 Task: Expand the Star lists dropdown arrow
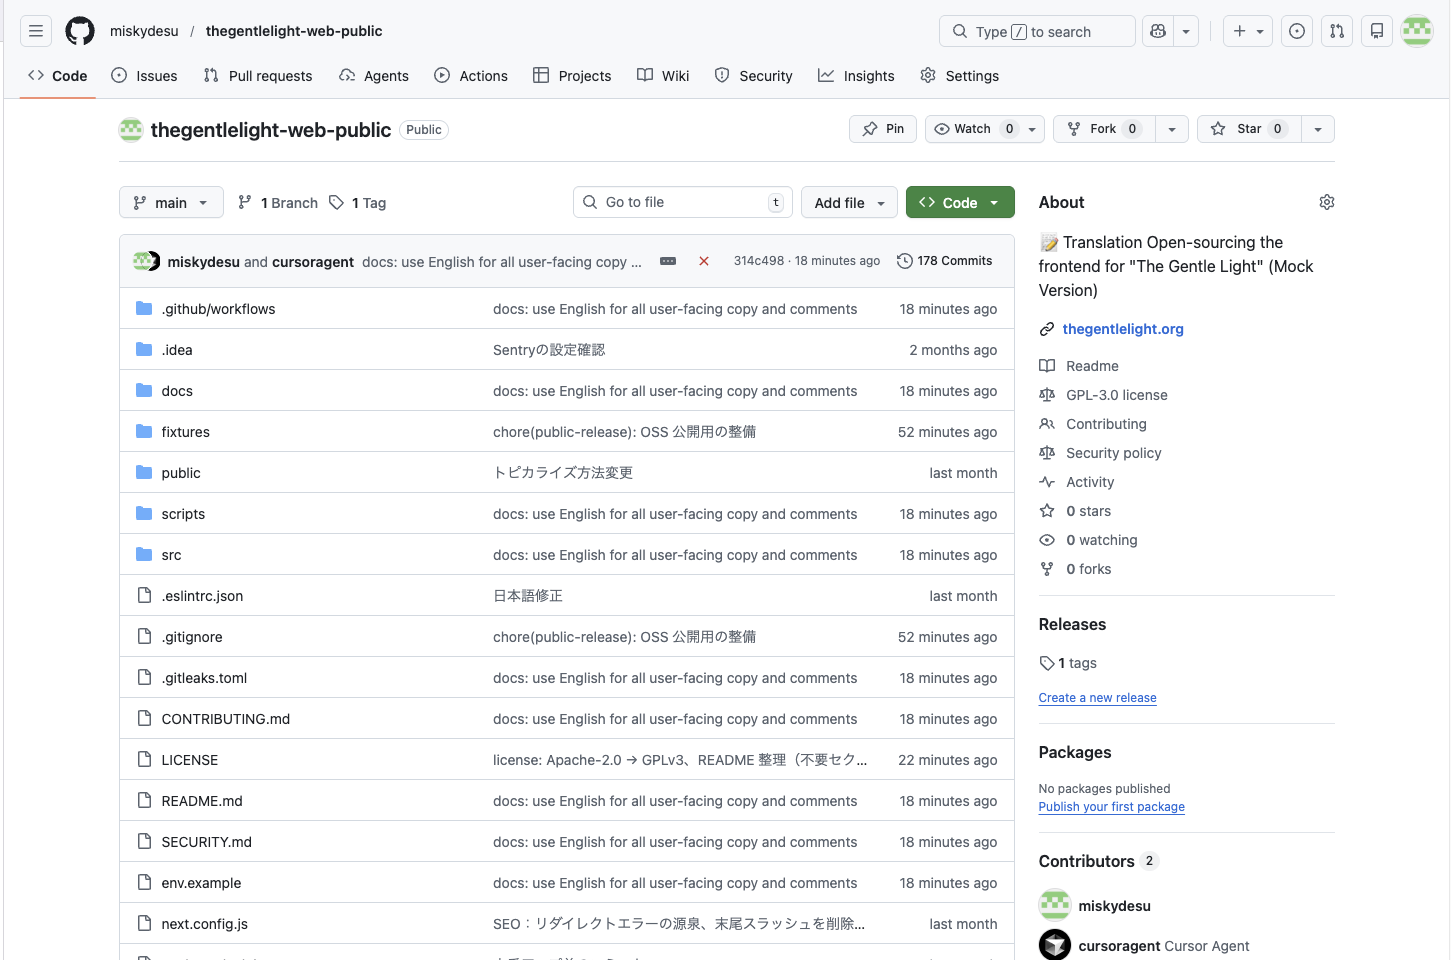(x=1318, y=129)
